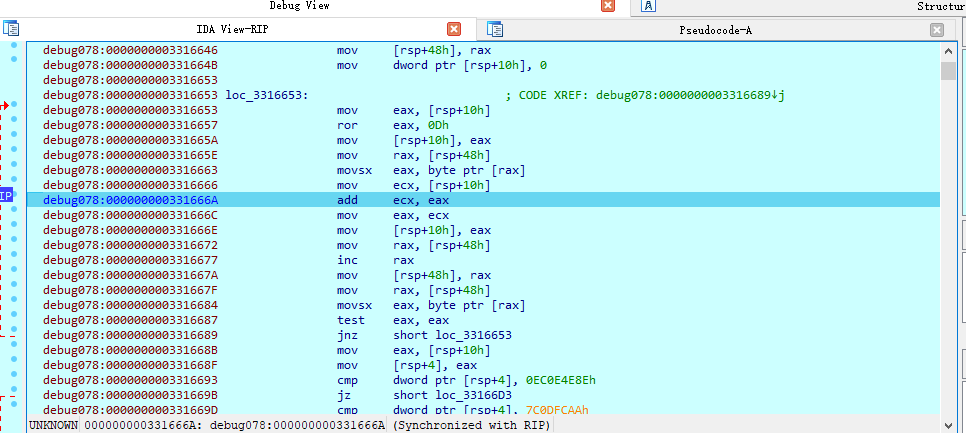Click the IDA View-RIP tab icon

point(11,28)
